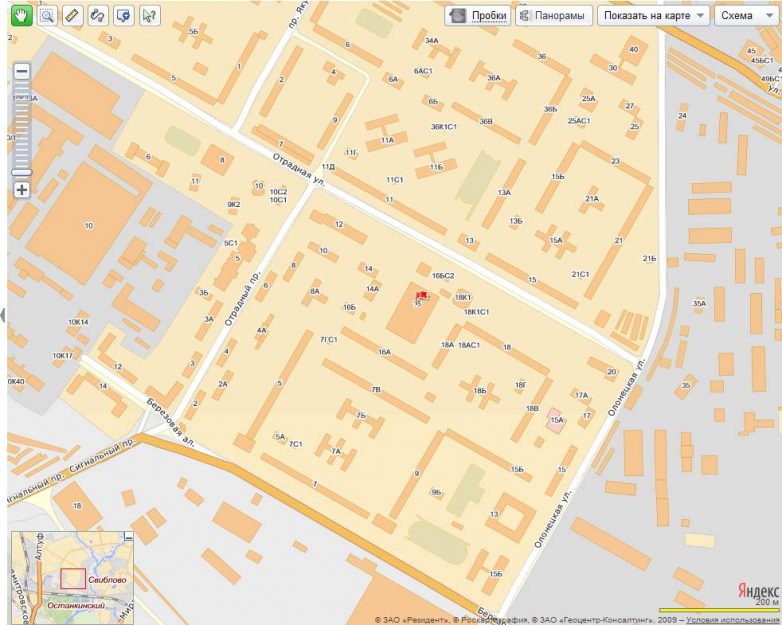The image size is (782, 625).
Task: Click the map tool icon left of the info pointer
Action: pos(123,15)
